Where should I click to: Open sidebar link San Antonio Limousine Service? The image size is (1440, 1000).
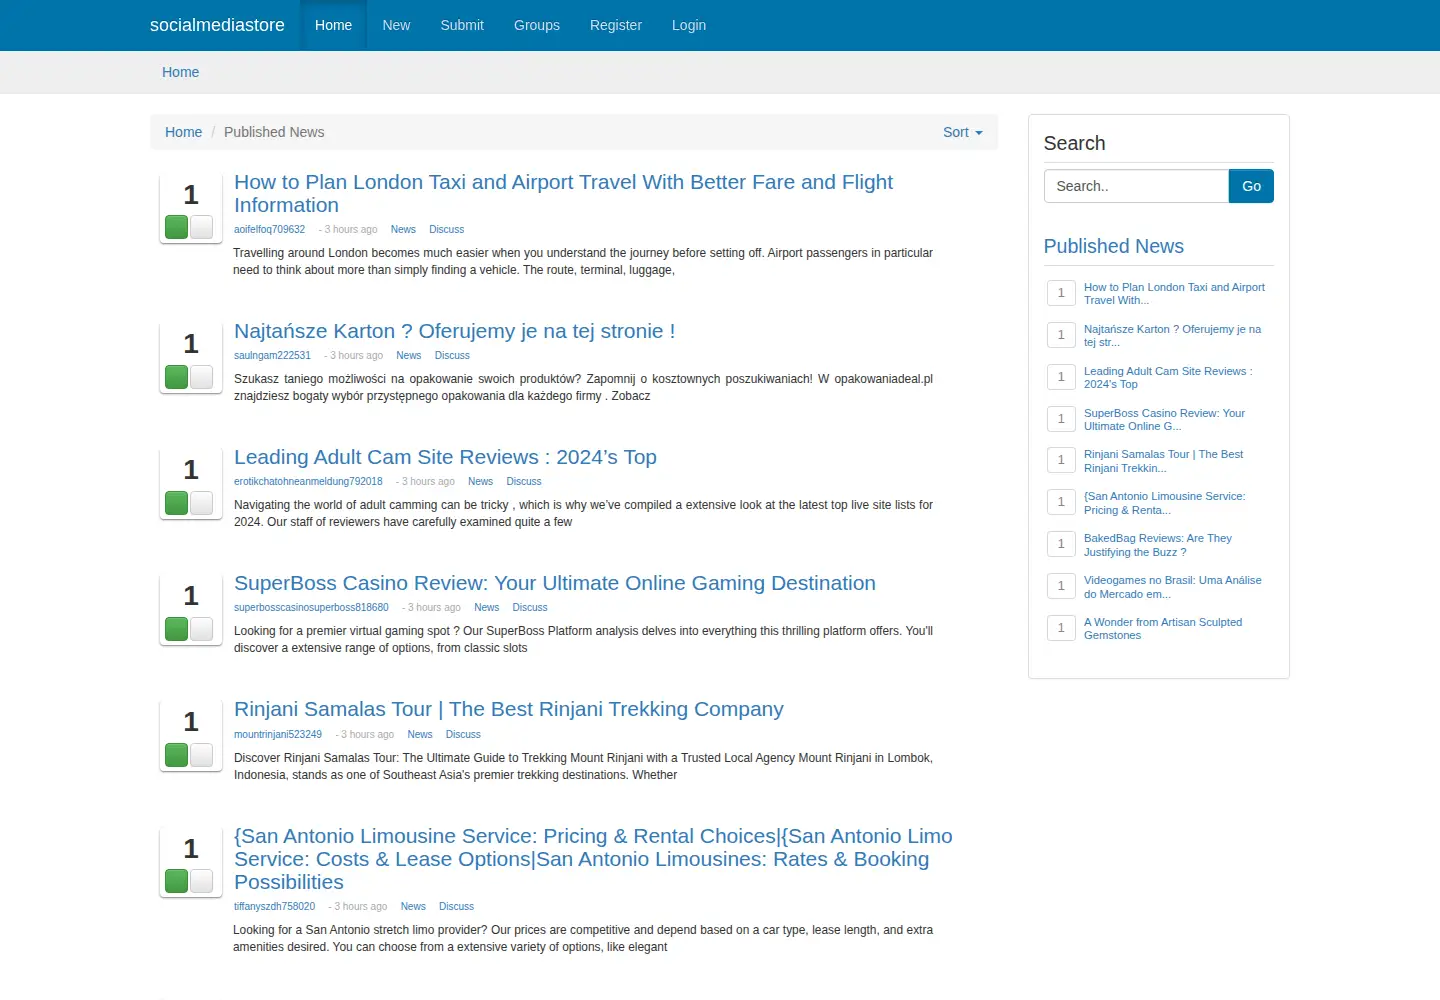click(x=1164, y=503)
